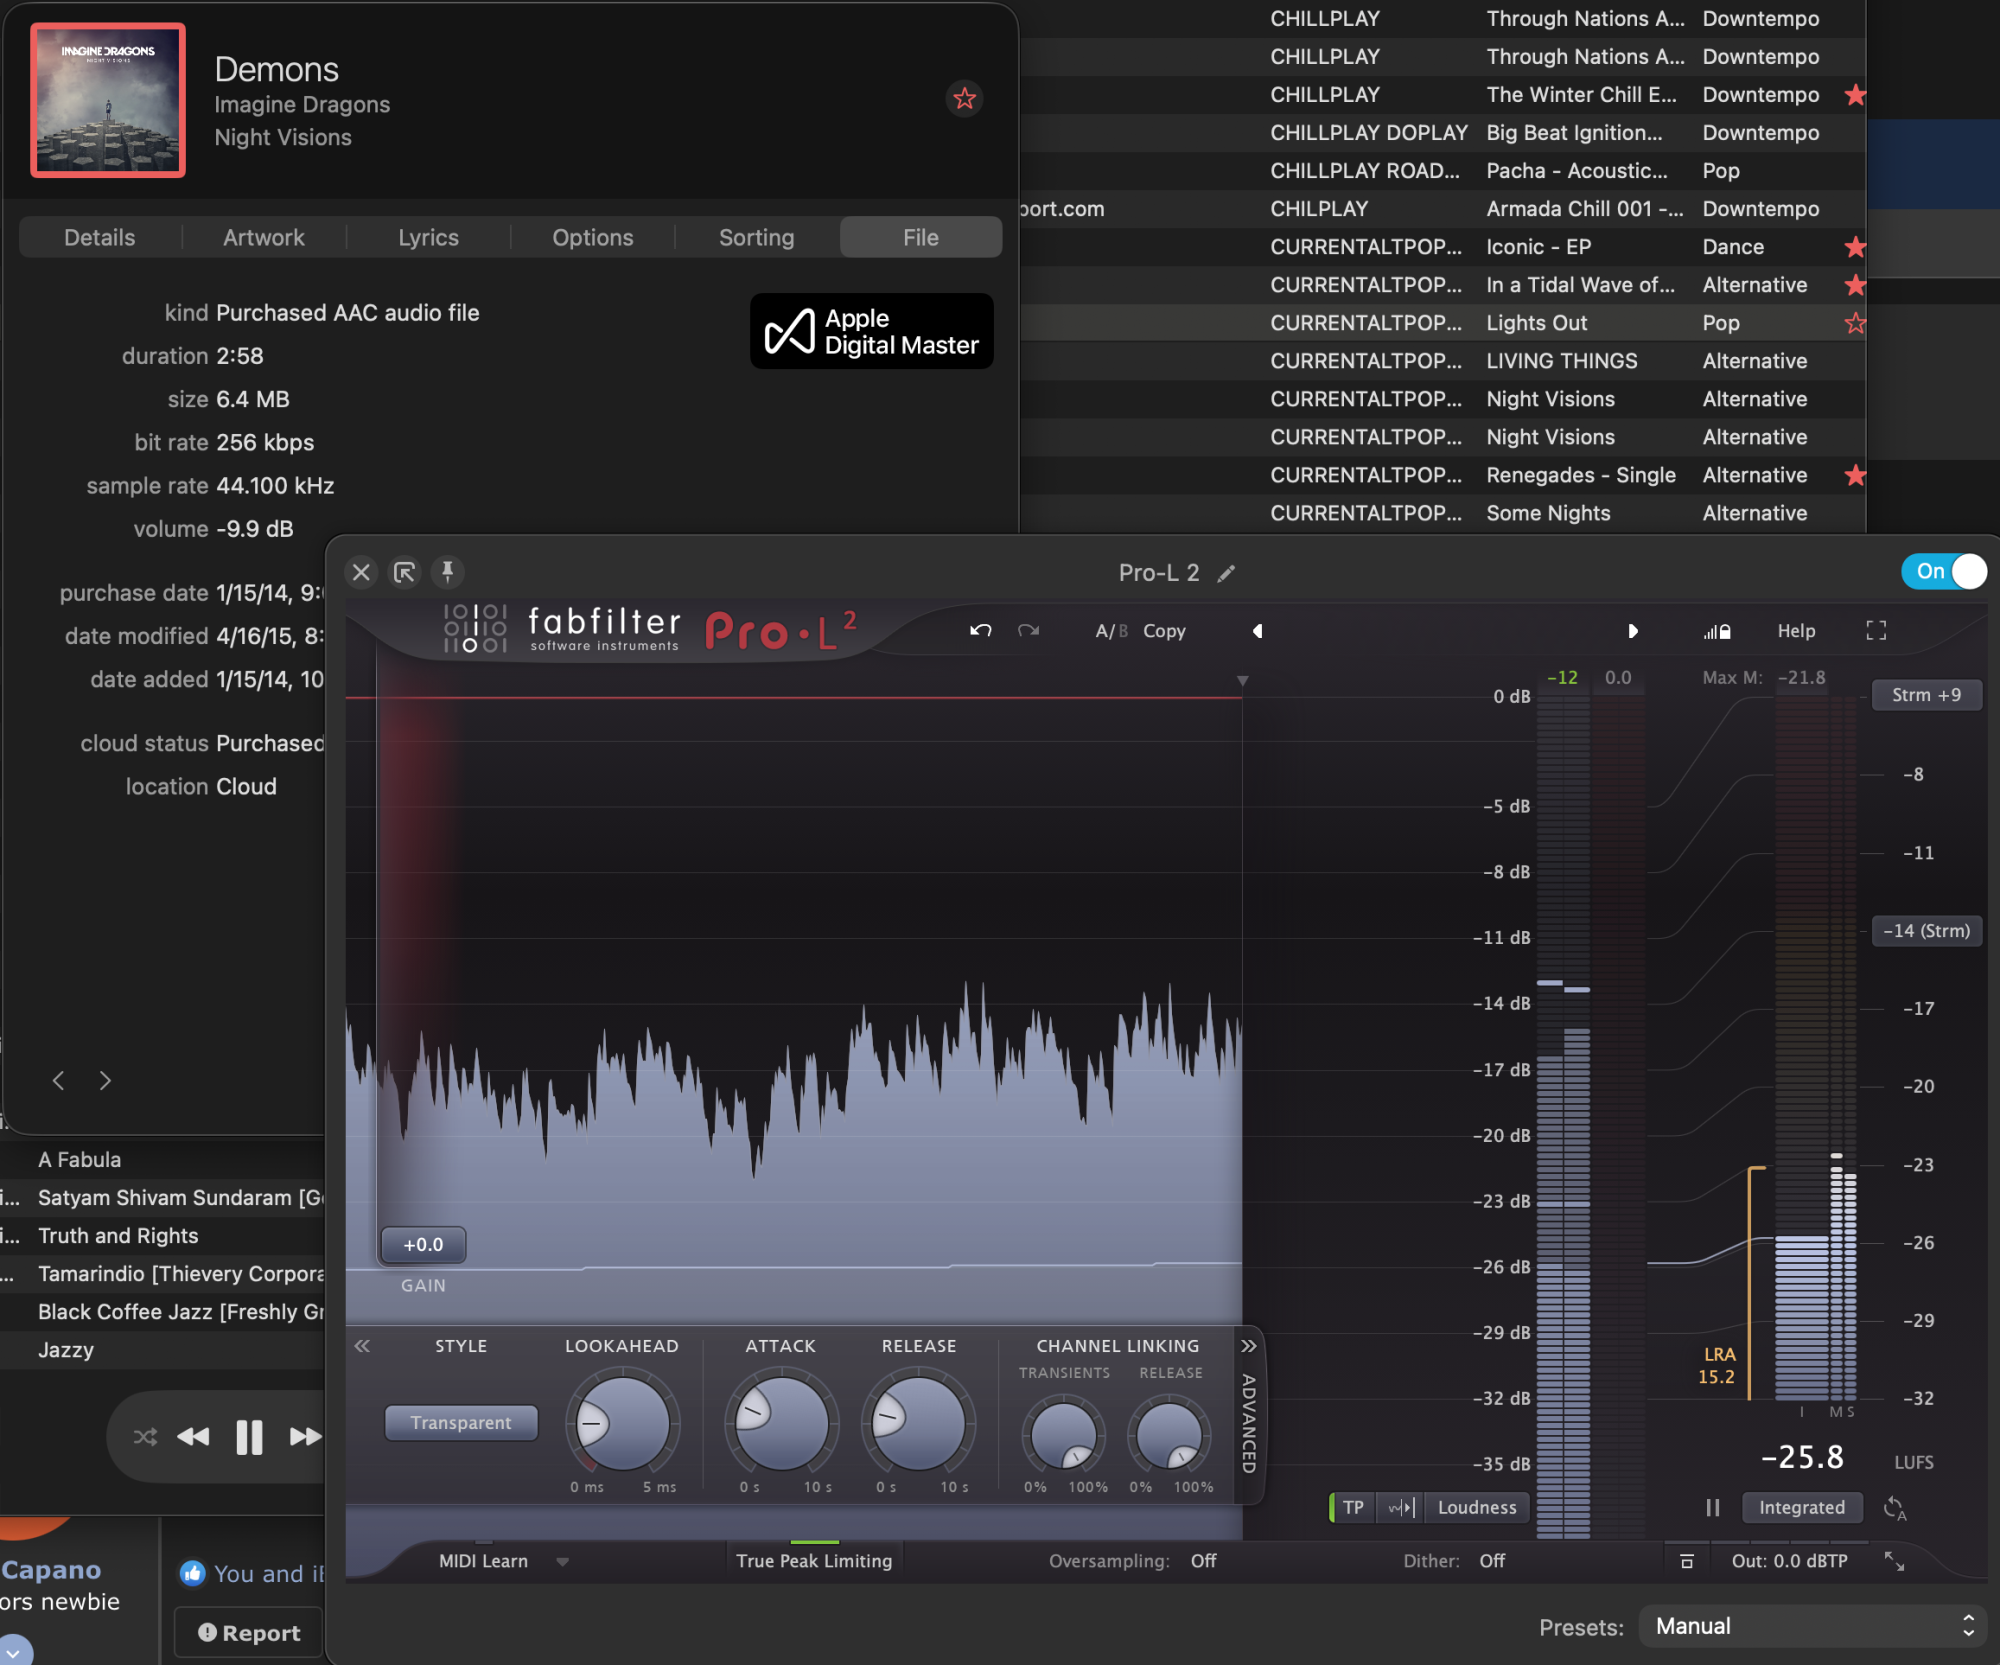This screenshot has height=1665, width=2000.
Task: Open the Help menu in Pro-L 2
Action: pos(1796,631)
